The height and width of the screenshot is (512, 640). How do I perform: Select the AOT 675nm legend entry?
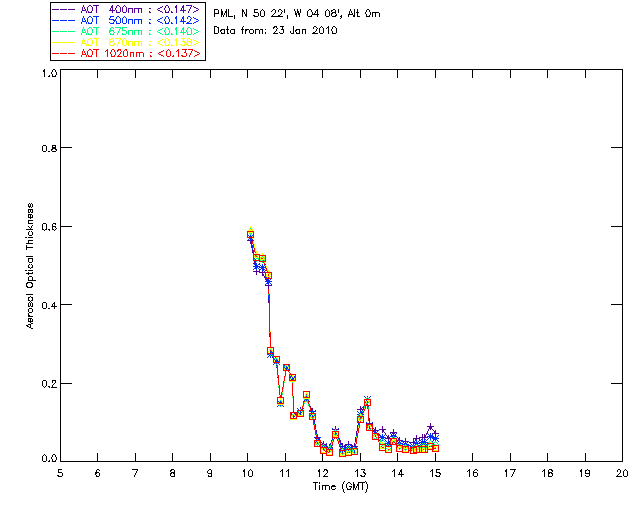[127, 31]
